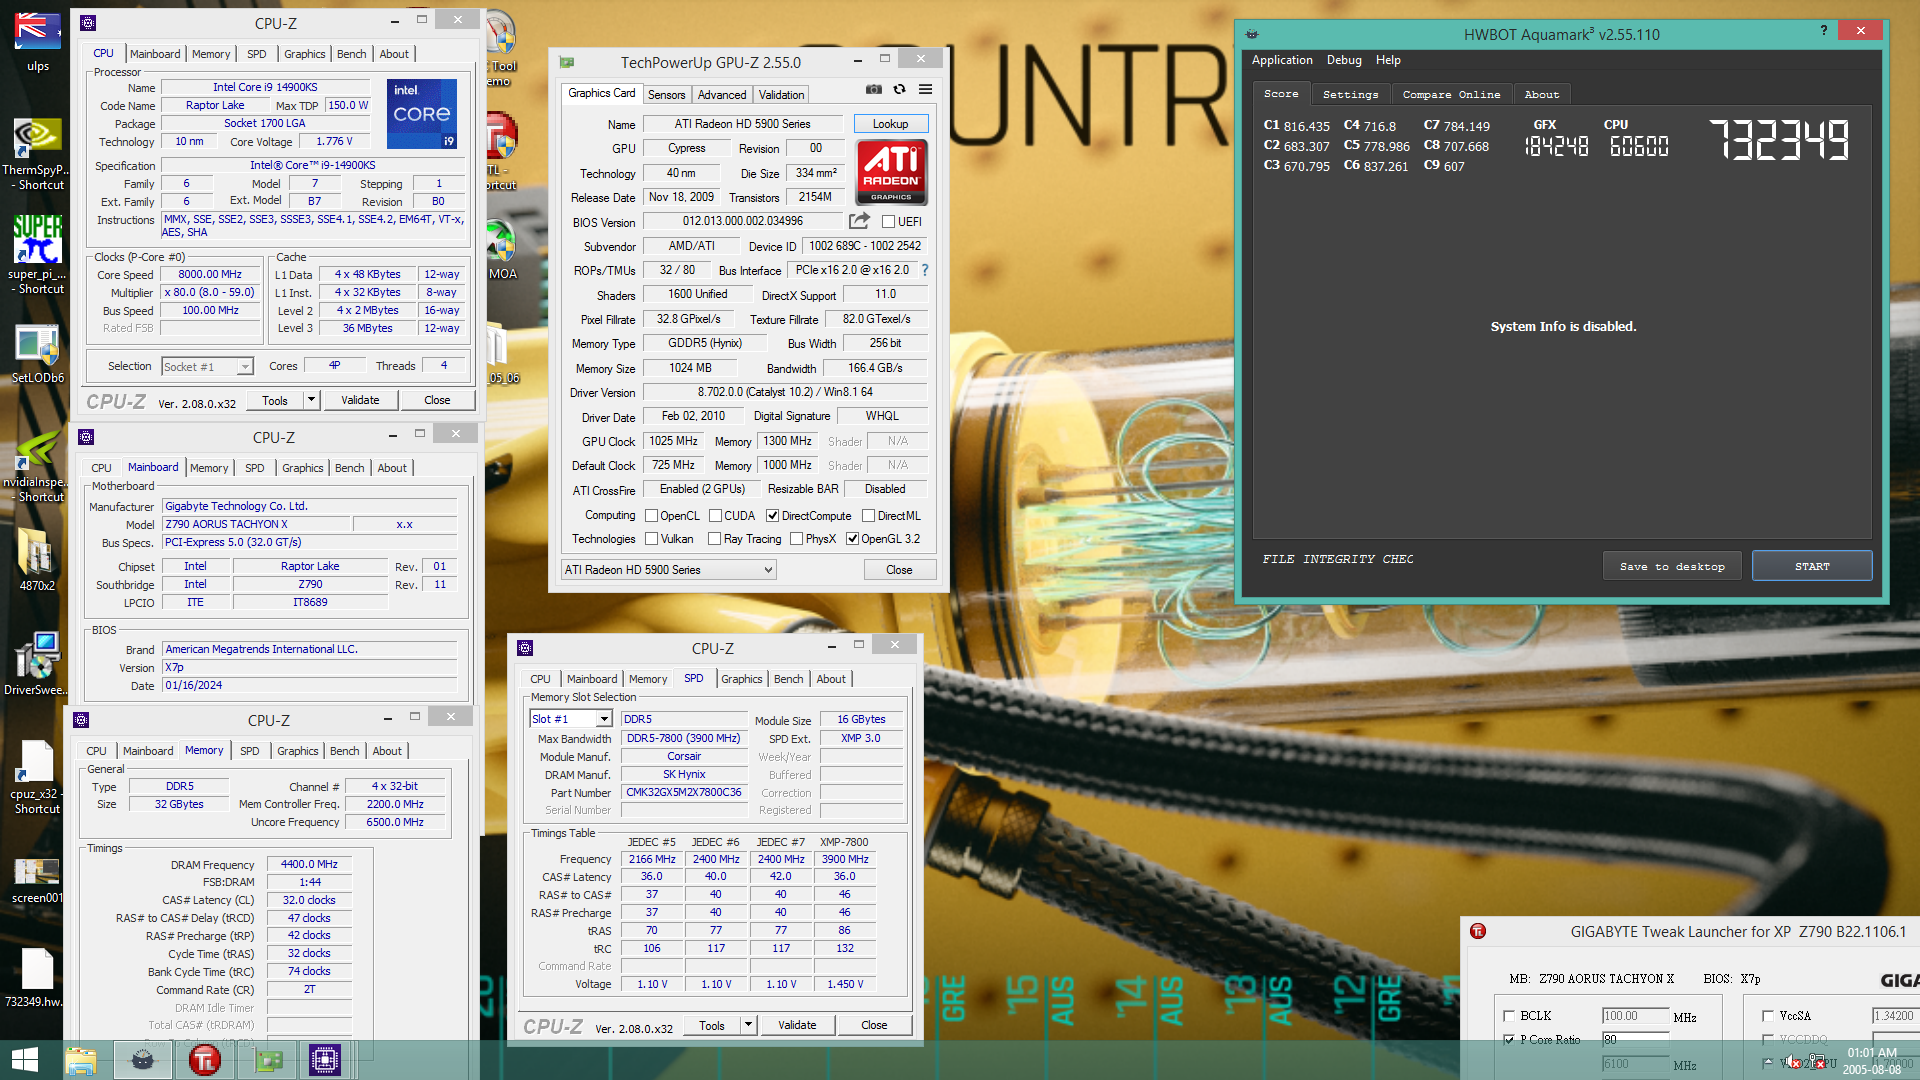The width and height of the screenshot is (1920, 1080).
Task: Switch to Aquamark taskbar icon
Action: 143,1060
